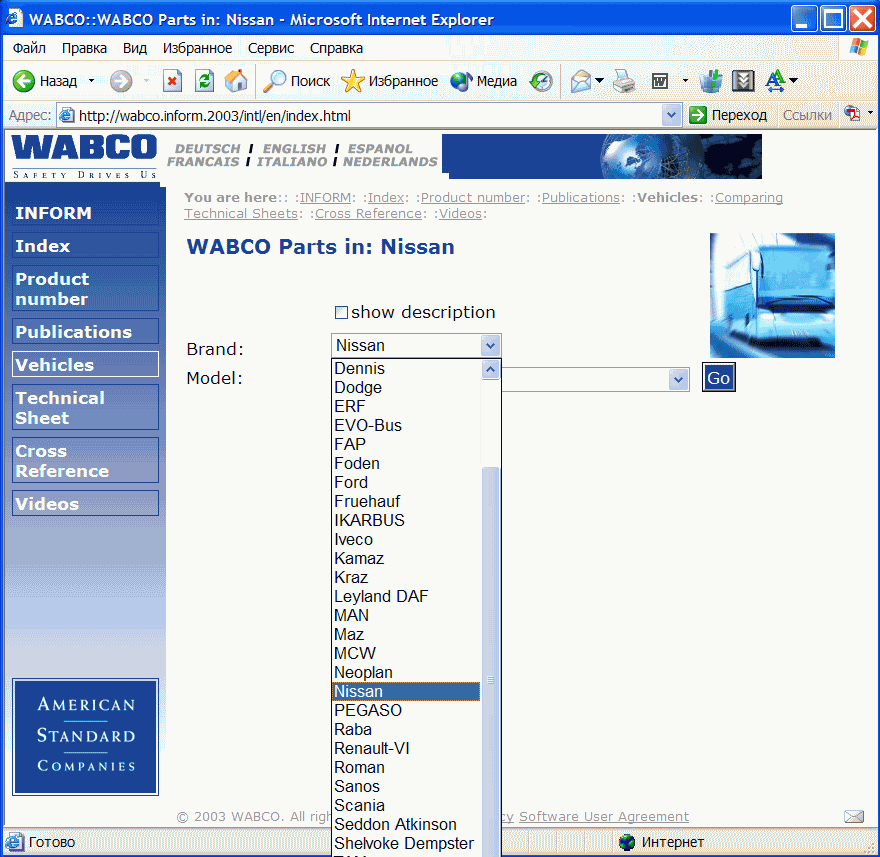Select Scania in the brand list
Image resolution: width=880 pixels, height=857 pixels.
pyautogui.click(x=406, y=805)
